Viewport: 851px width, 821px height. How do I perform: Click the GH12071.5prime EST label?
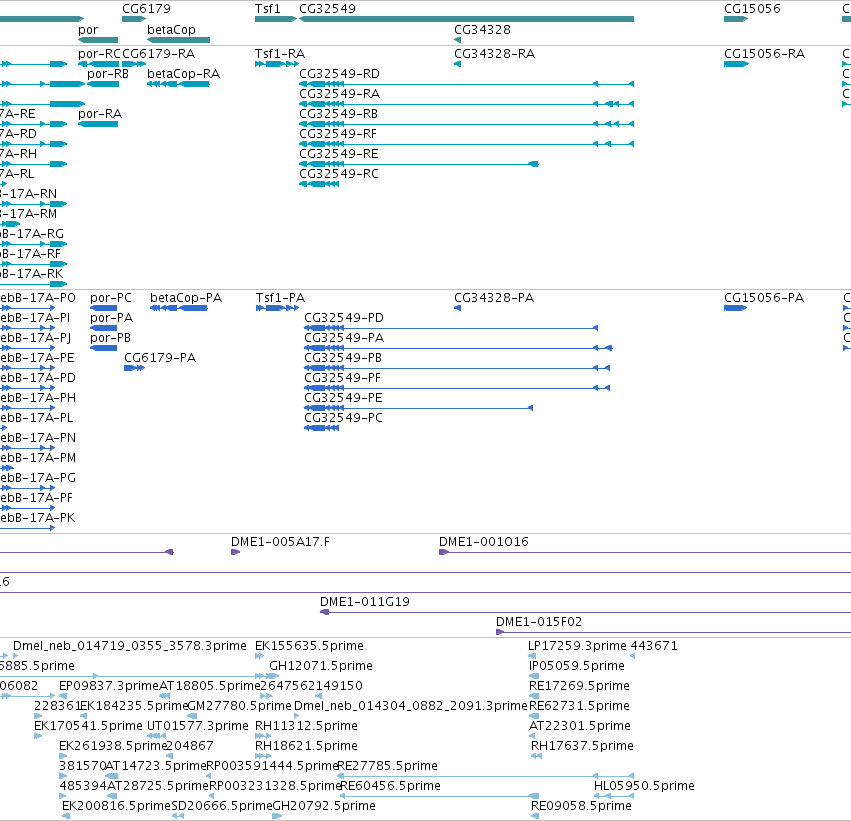tap(321, 666)
